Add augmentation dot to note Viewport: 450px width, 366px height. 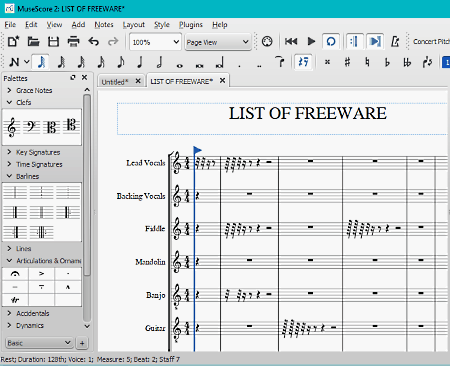coord(239,66)
